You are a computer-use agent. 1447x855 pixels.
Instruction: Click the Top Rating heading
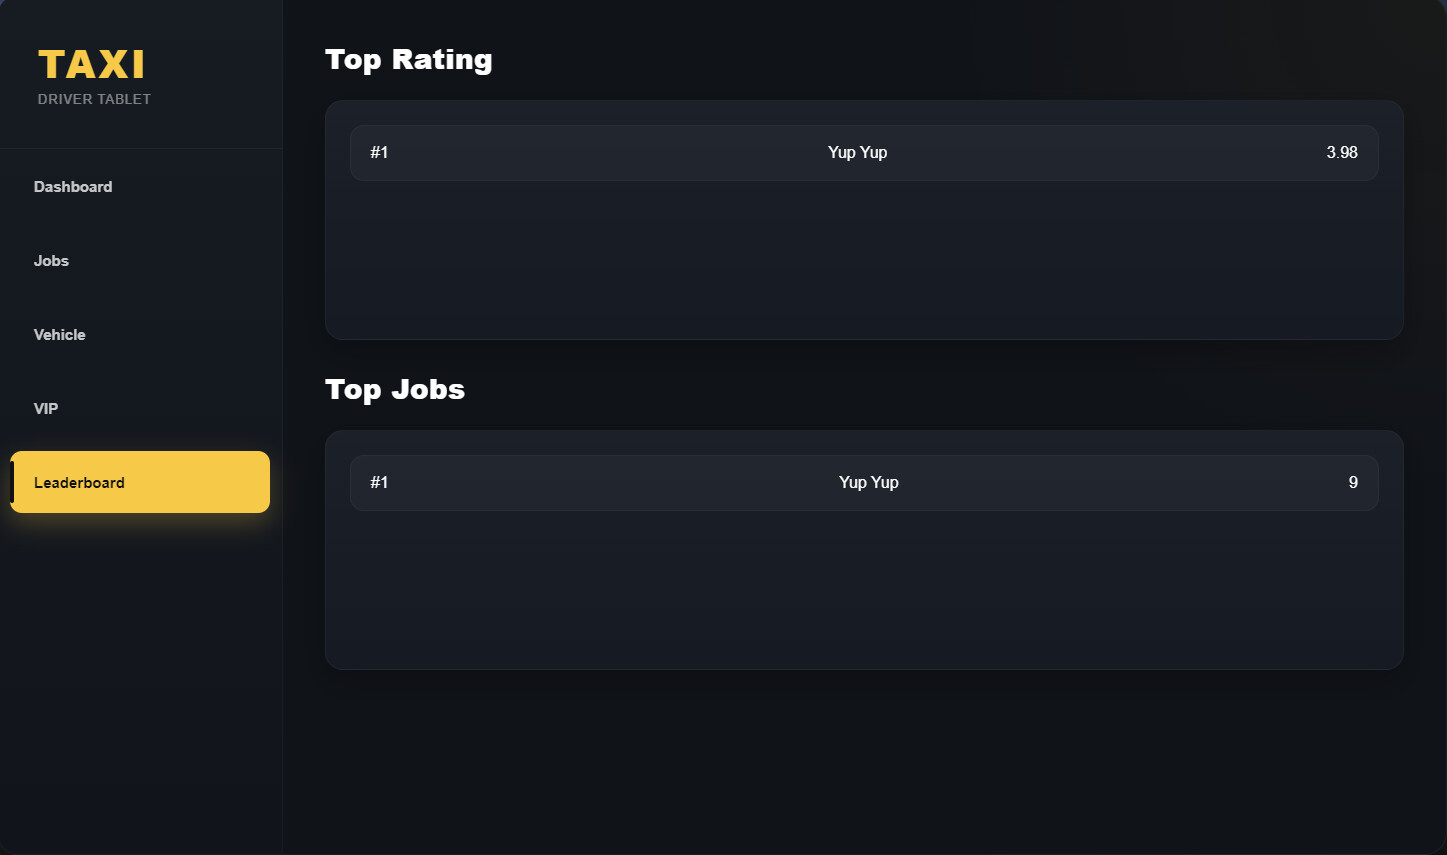point(409,60)
